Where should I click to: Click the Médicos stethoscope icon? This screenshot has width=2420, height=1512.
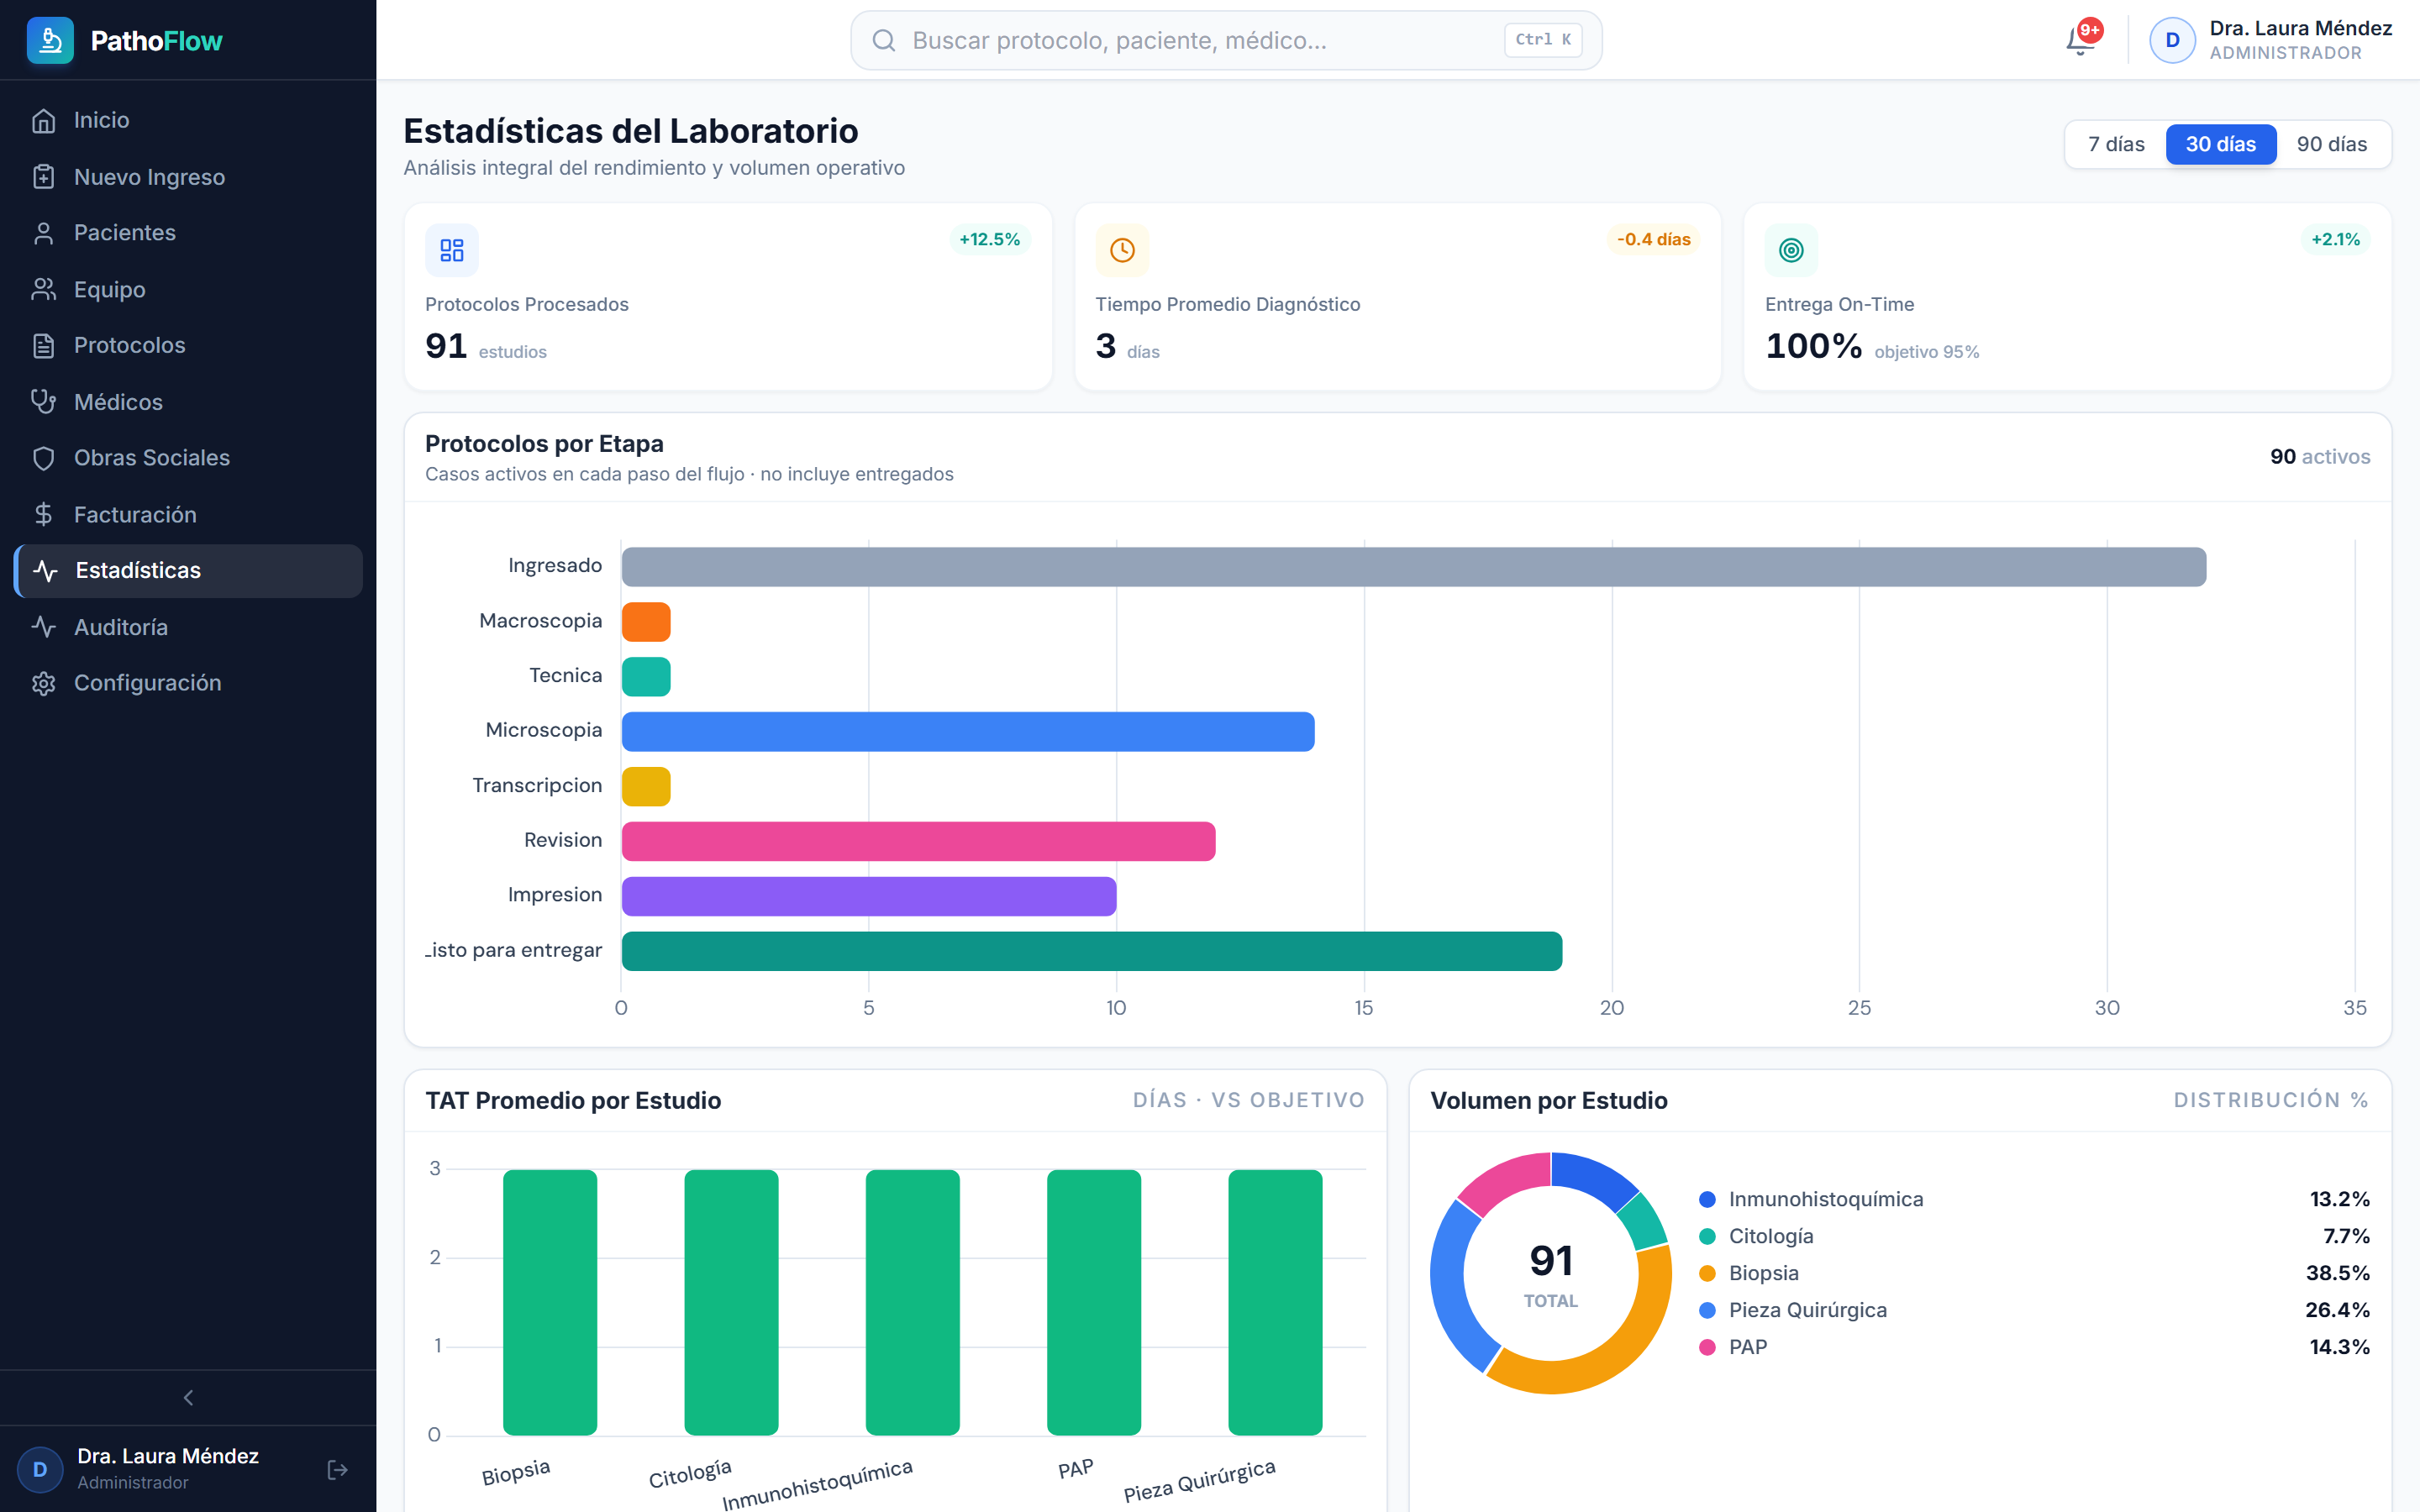[43, 402]
